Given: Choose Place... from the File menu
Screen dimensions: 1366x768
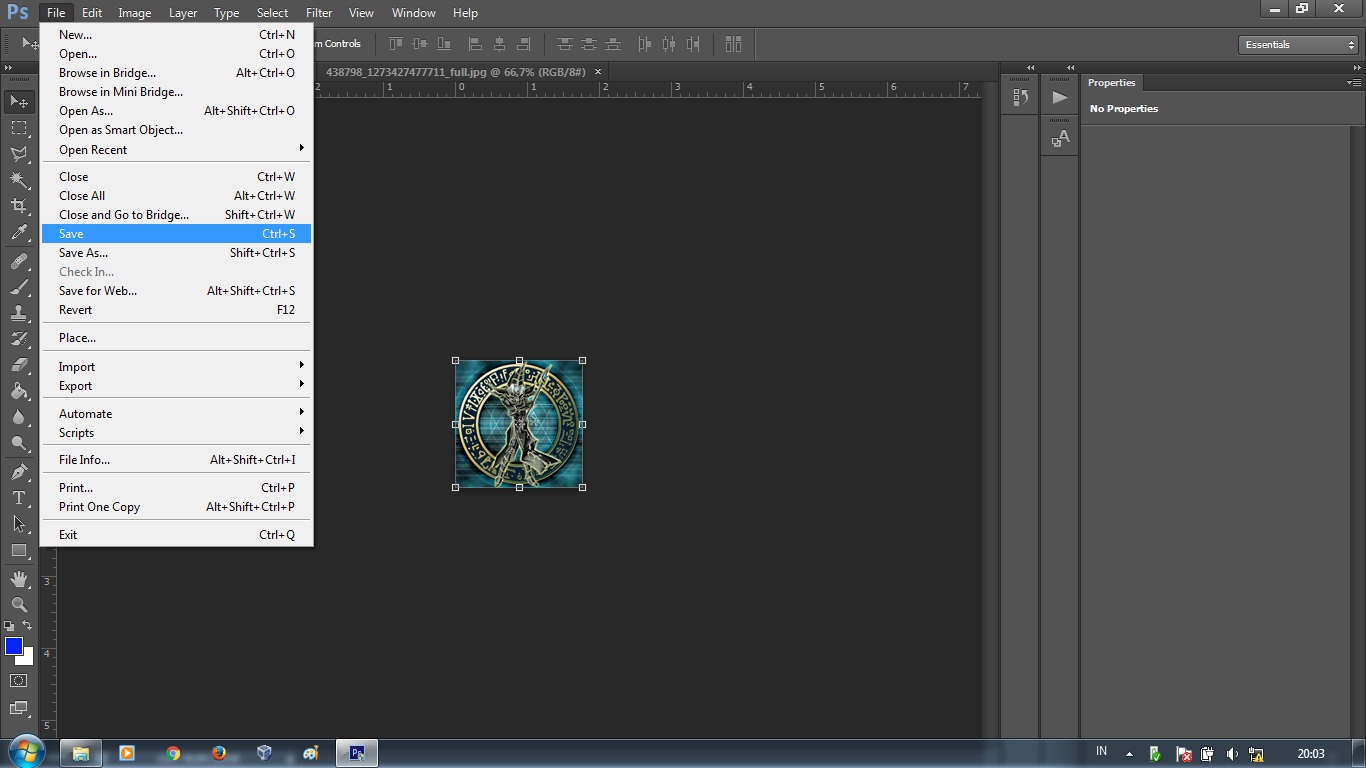Looking at the screenshot, I should (176, 337).
